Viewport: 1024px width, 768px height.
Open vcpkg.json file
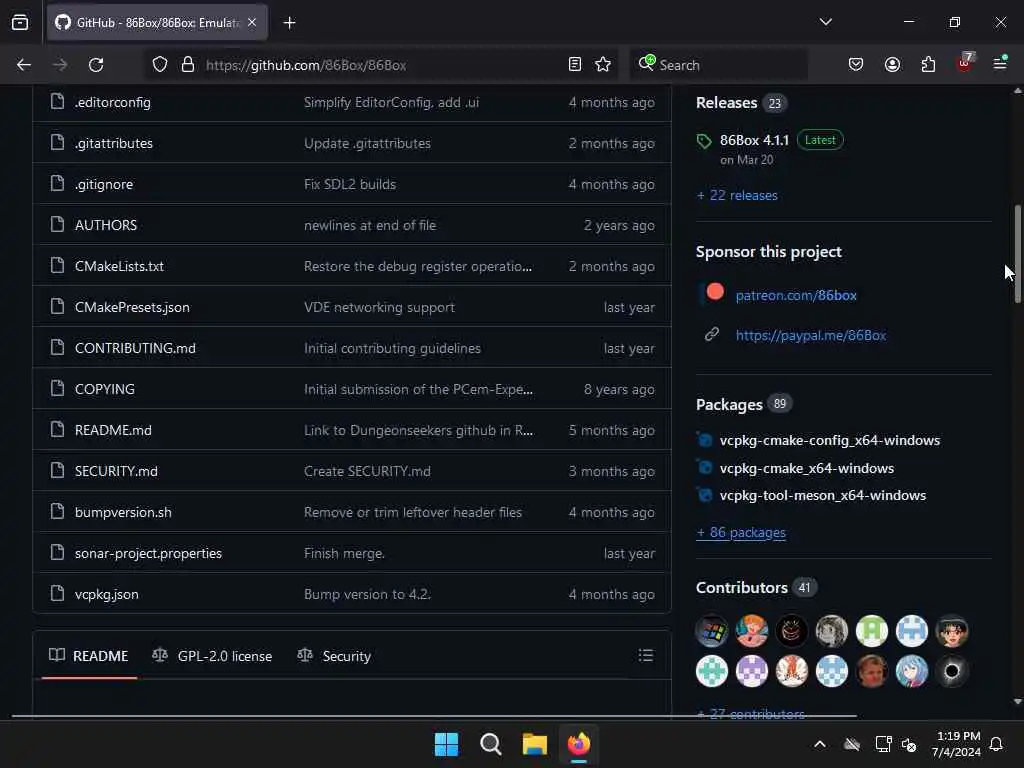click(106, 594)
